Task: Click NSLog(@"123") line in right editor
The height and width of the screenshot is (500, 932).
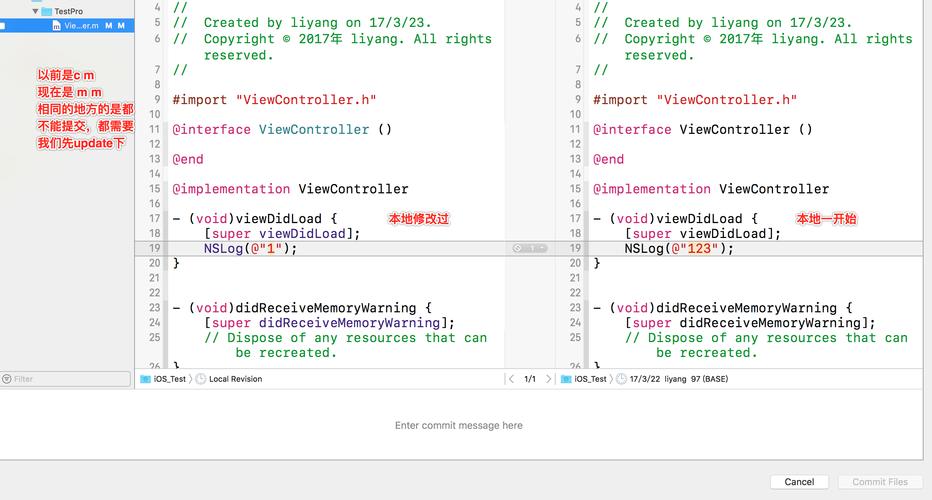Action: tap(679, 249)
